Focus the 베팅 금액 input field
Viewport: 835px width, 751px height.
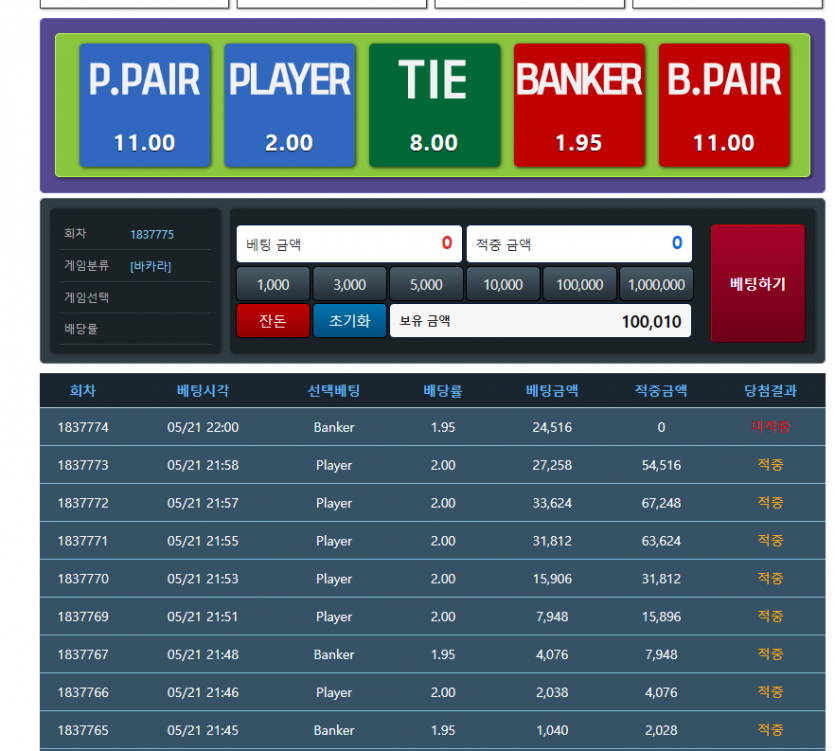[349, 244]
